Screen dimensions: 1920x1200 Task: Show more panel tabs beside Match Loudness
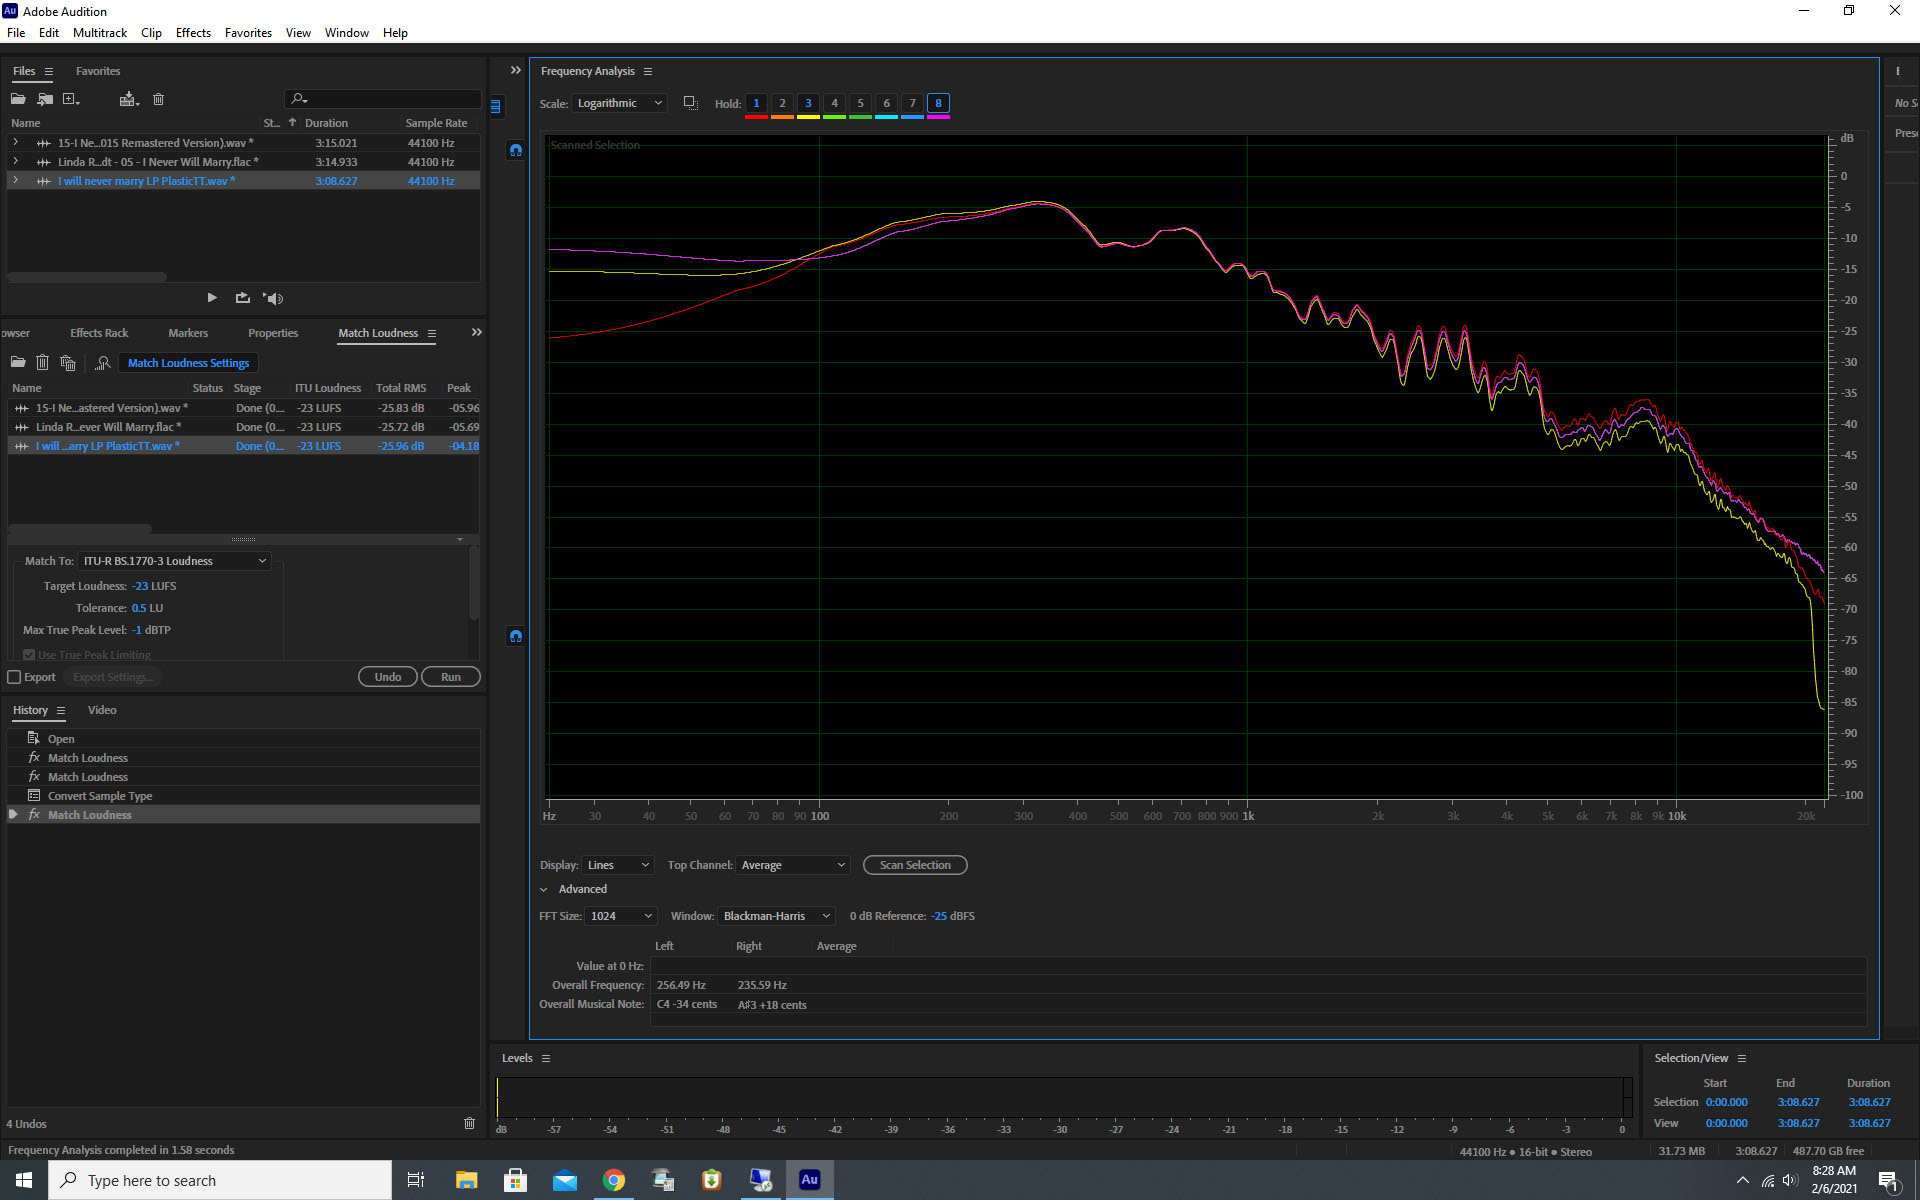477,332
